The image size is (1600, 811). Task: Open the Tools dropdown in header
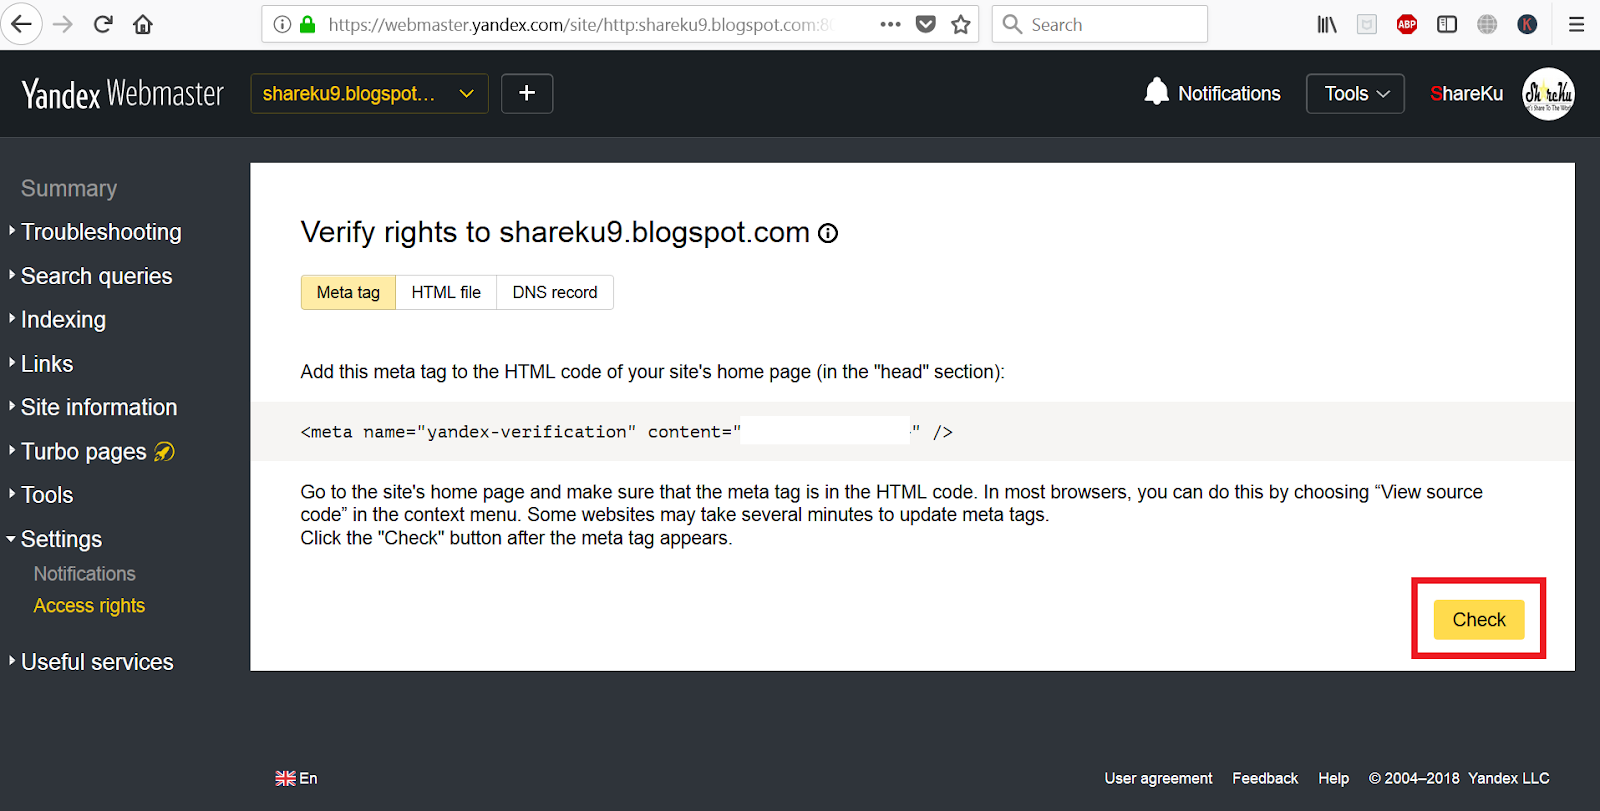(1355, 93)
